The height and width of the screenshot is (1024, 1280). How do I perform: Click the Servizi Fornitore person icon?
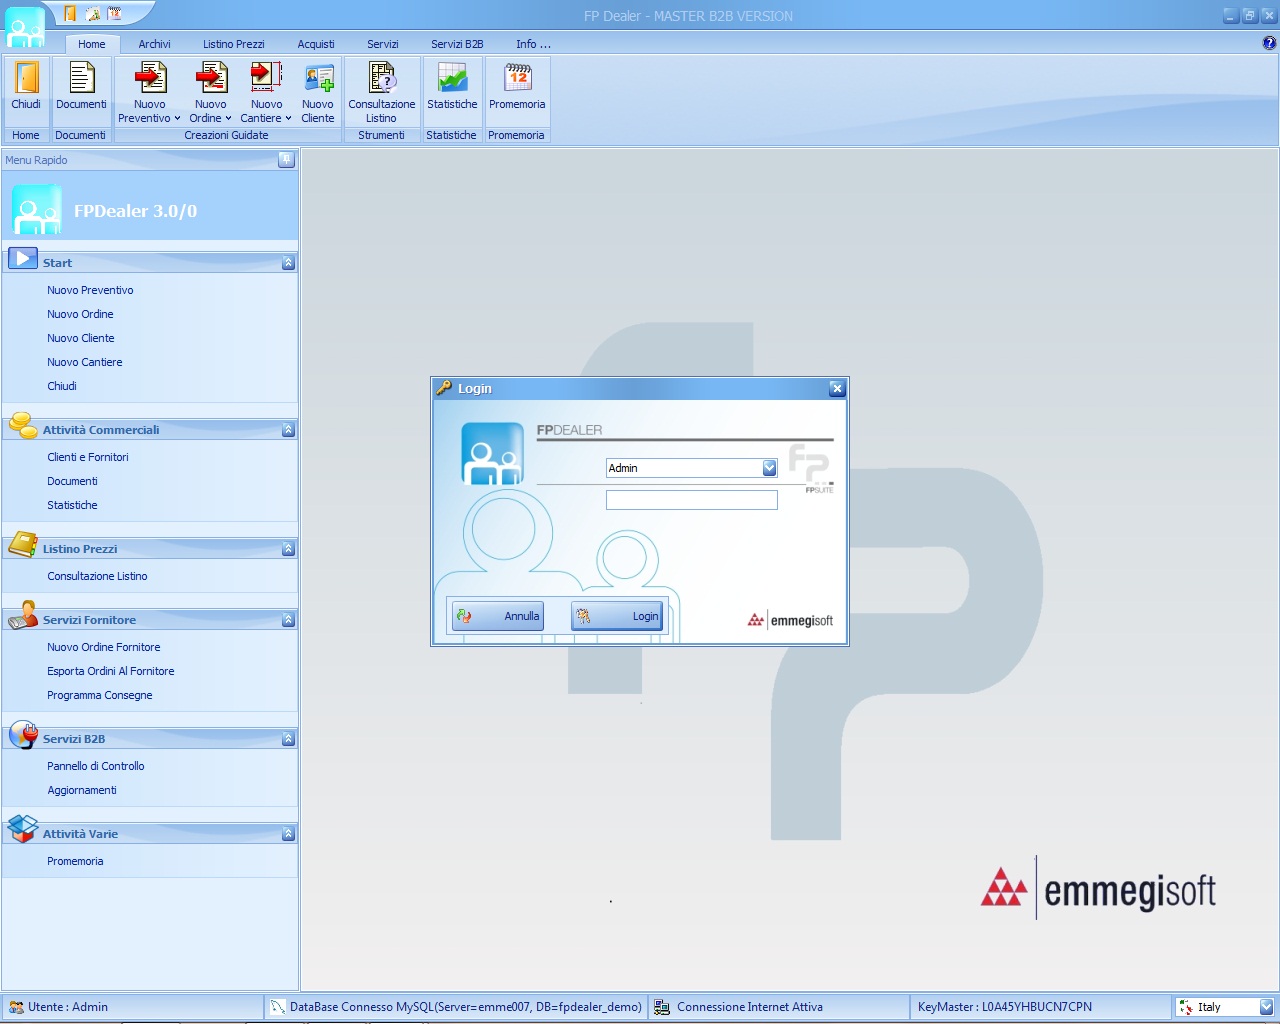click(x=22, y=615)
